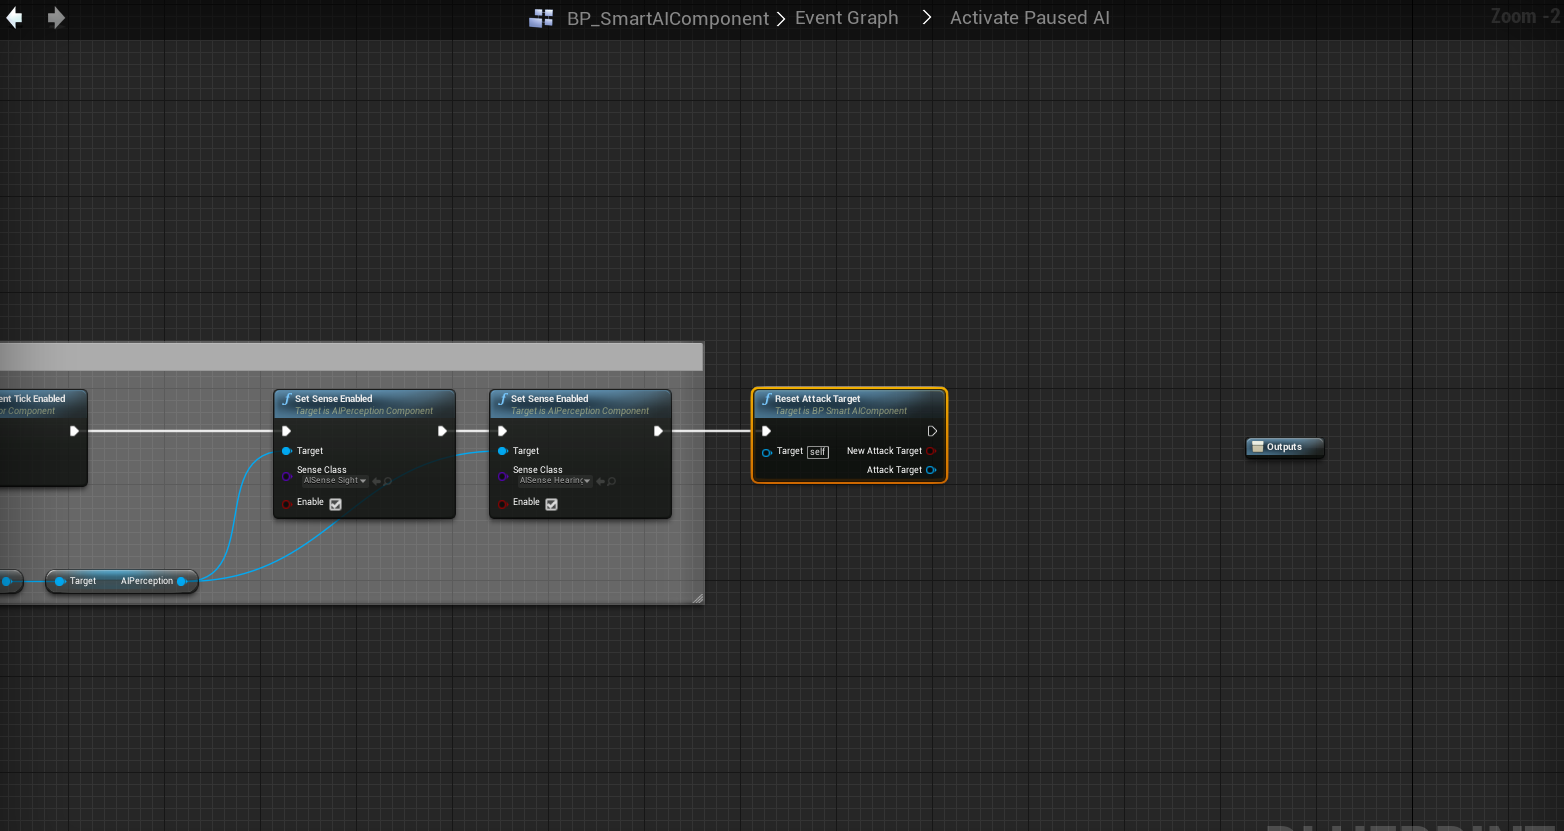Select Activate Paused AI breadcrumb
1564x831 pixels.
pos(1029,18)
